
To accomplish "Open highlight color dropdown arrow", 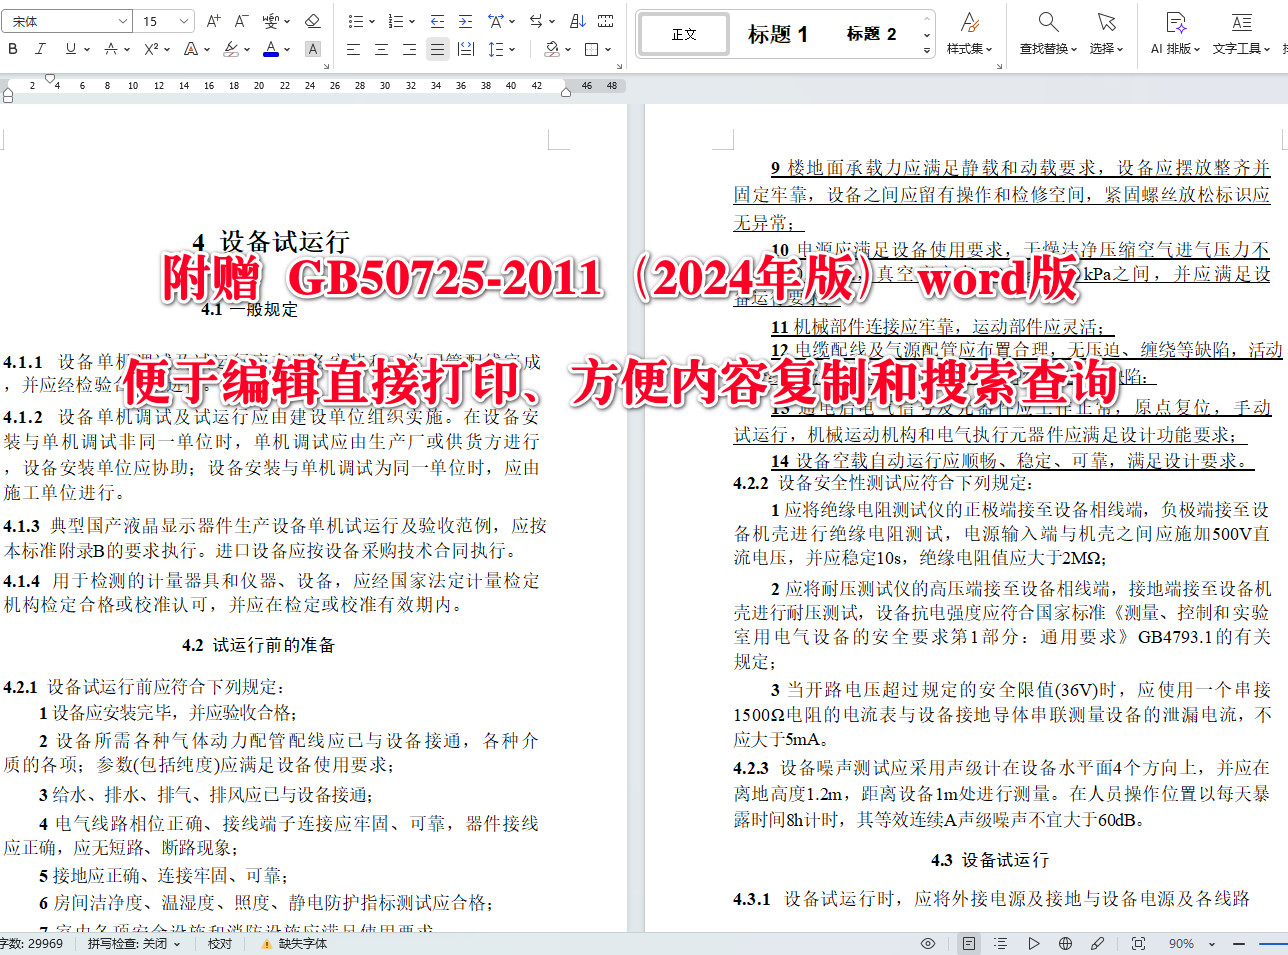I will [247, 49].
